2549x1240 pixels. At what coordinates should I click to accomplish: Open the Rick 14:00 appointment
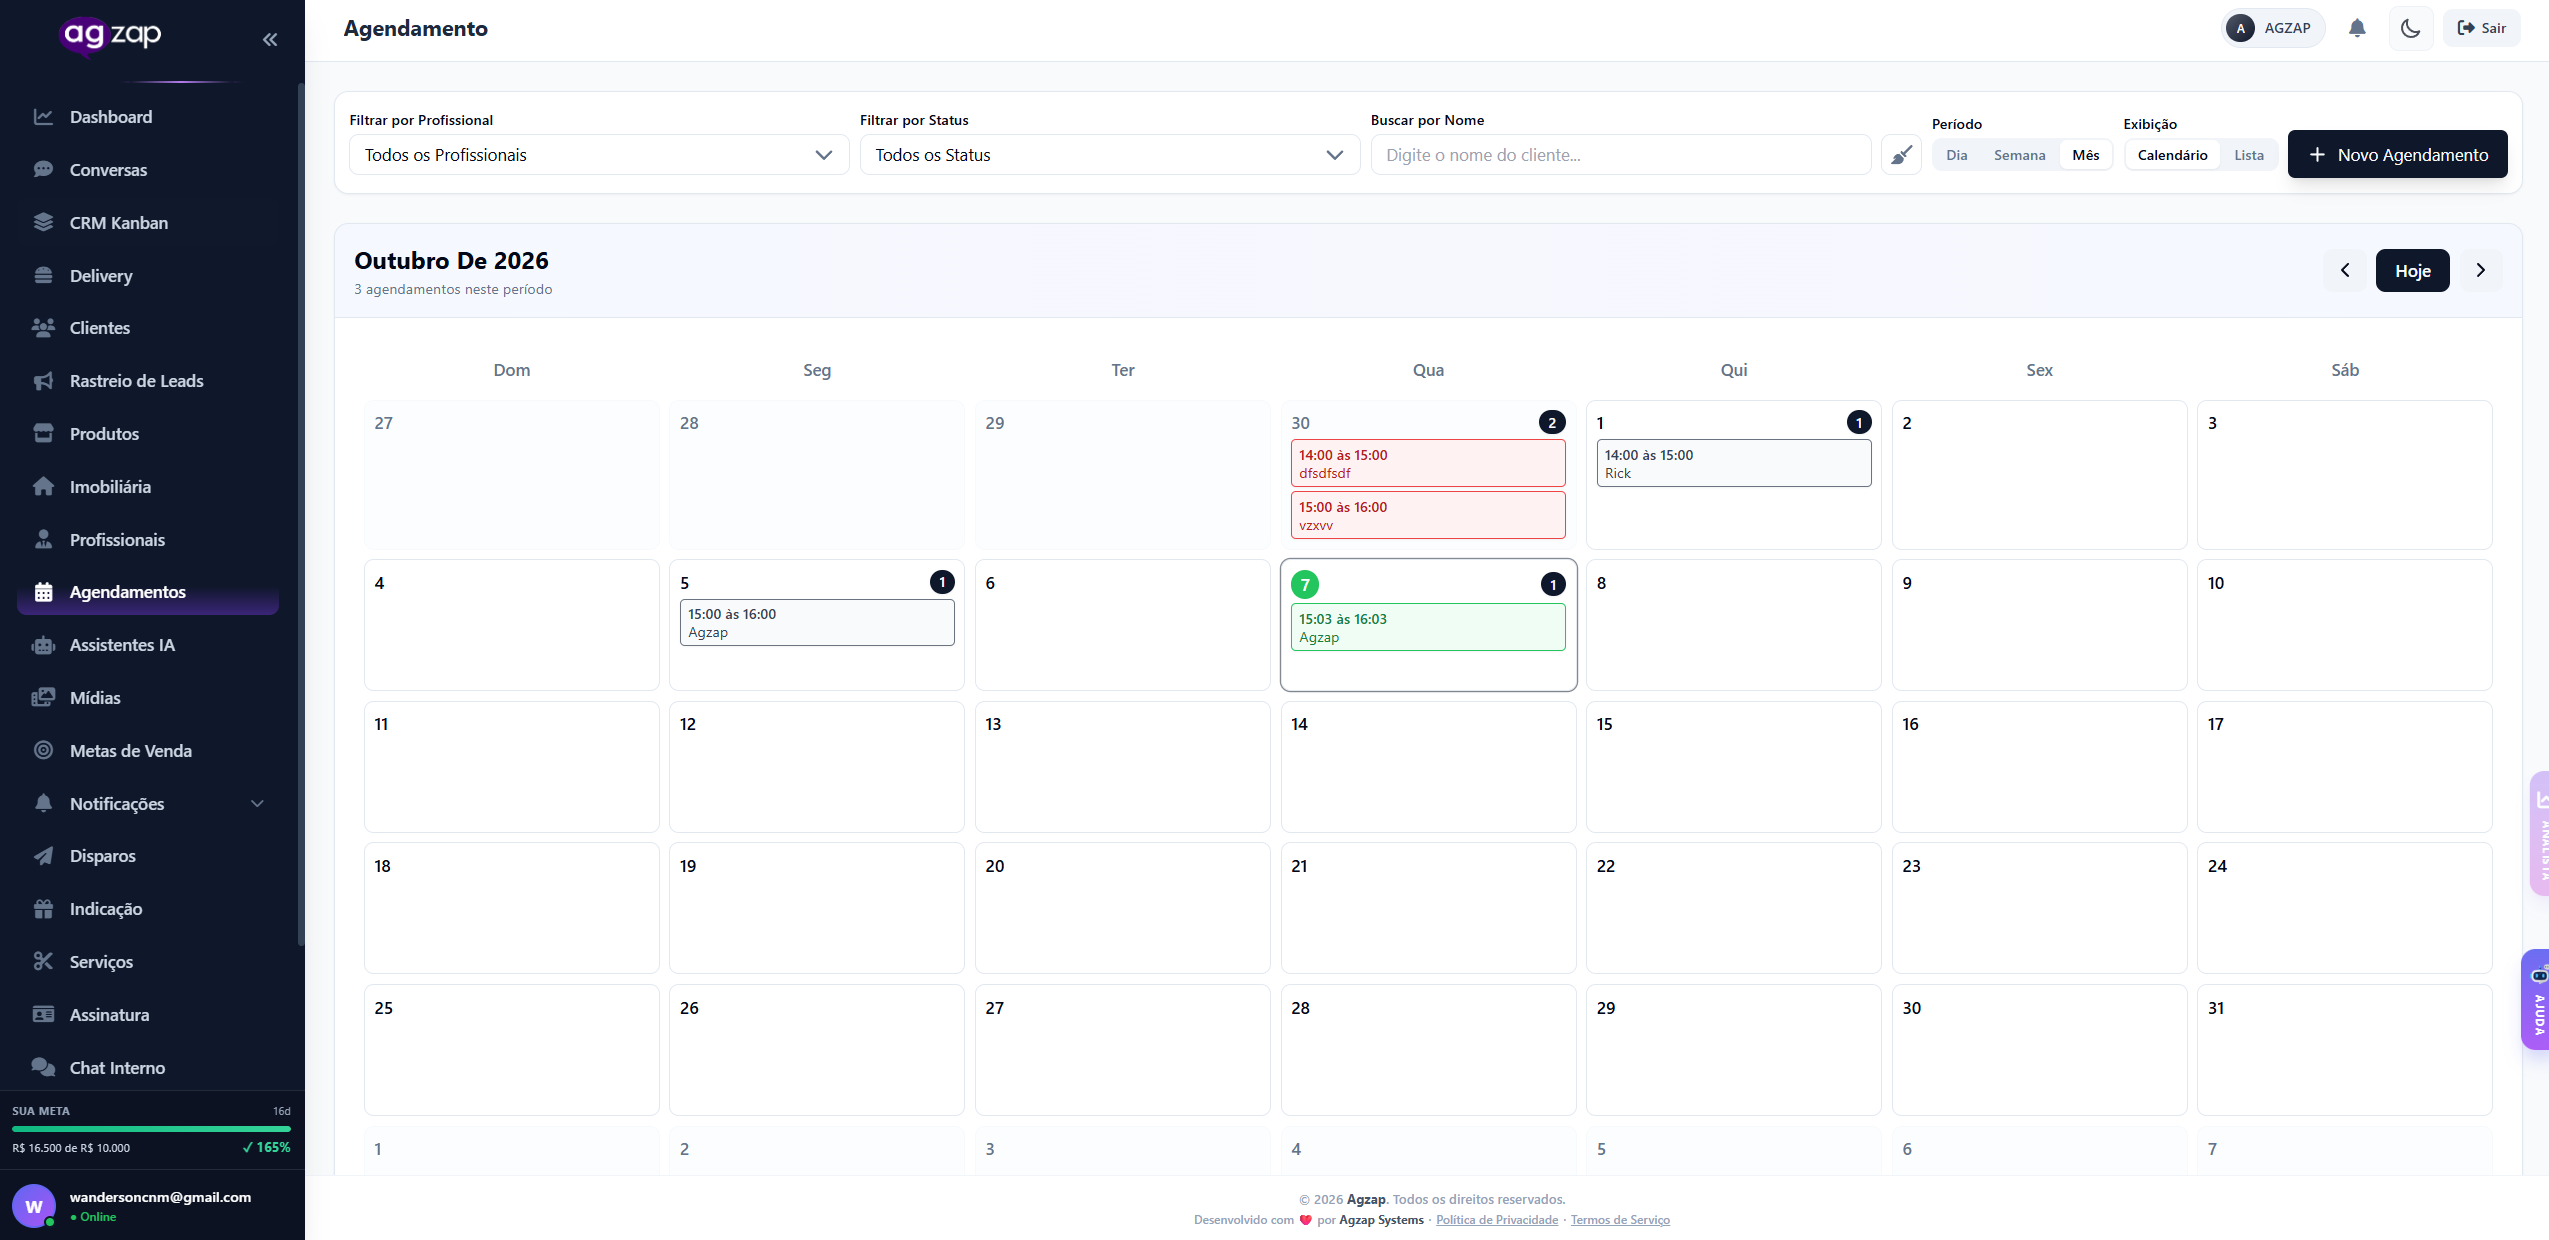click(x=1734, y=464)
